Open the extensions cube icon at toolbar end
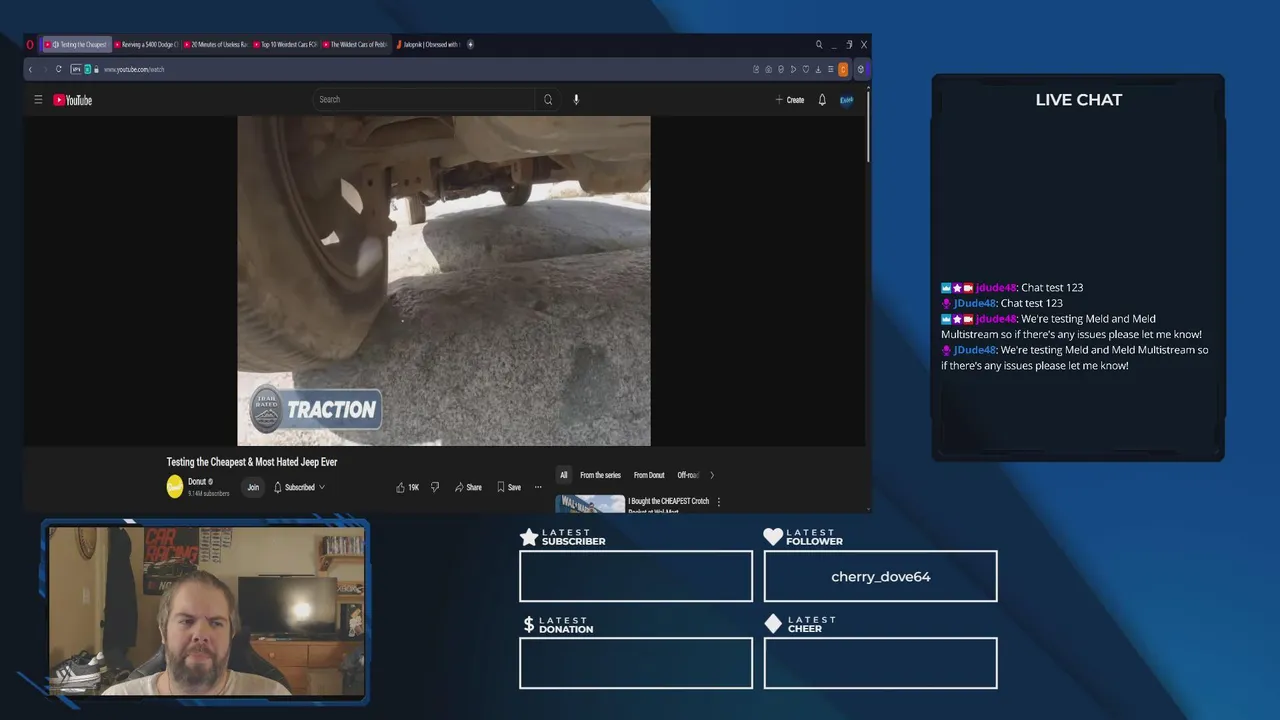The image size is (1280, 720). pos(860,69)
